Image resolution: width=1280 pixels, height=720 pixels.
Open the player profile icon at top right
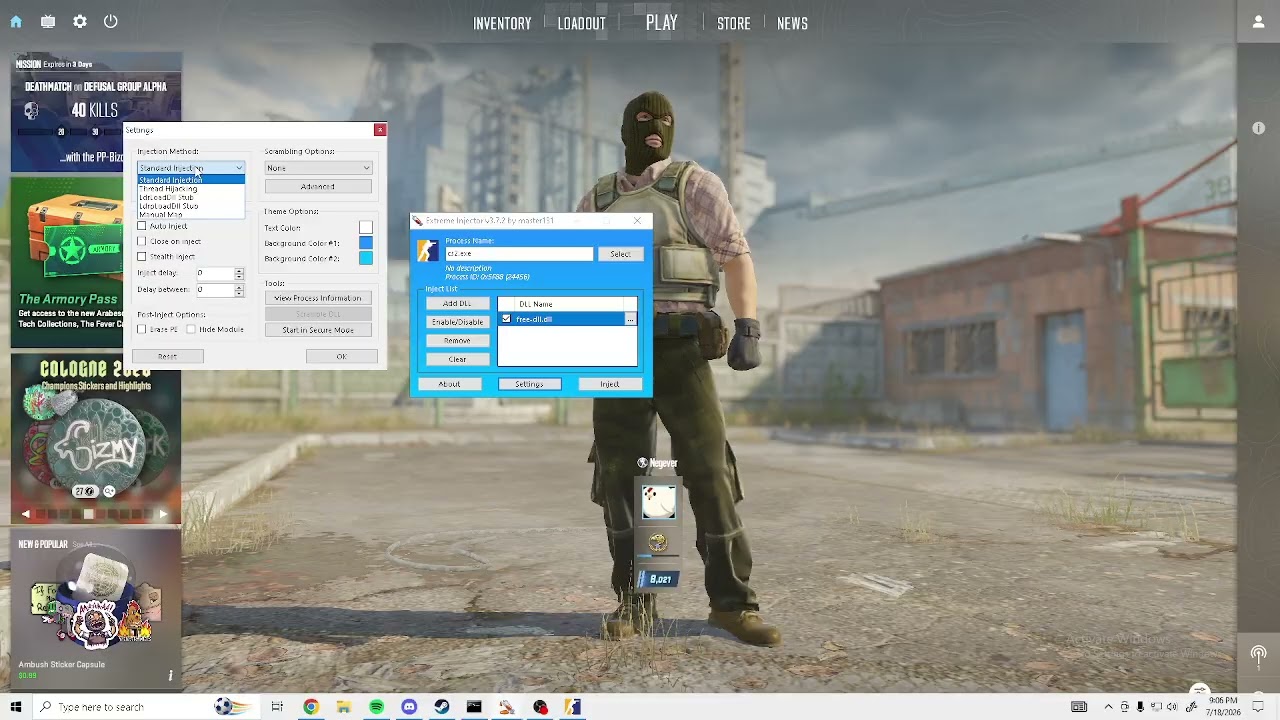(x=1258, y=22)
